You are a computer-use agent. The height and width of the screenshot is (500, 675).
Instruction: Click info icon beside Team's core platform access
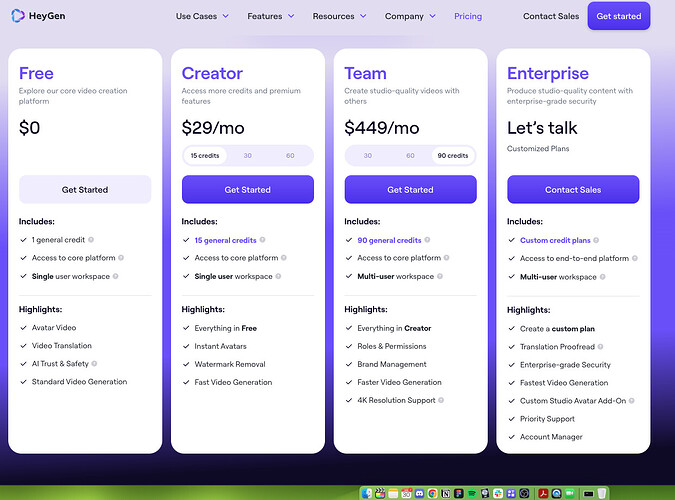click(x=446, y=258)
